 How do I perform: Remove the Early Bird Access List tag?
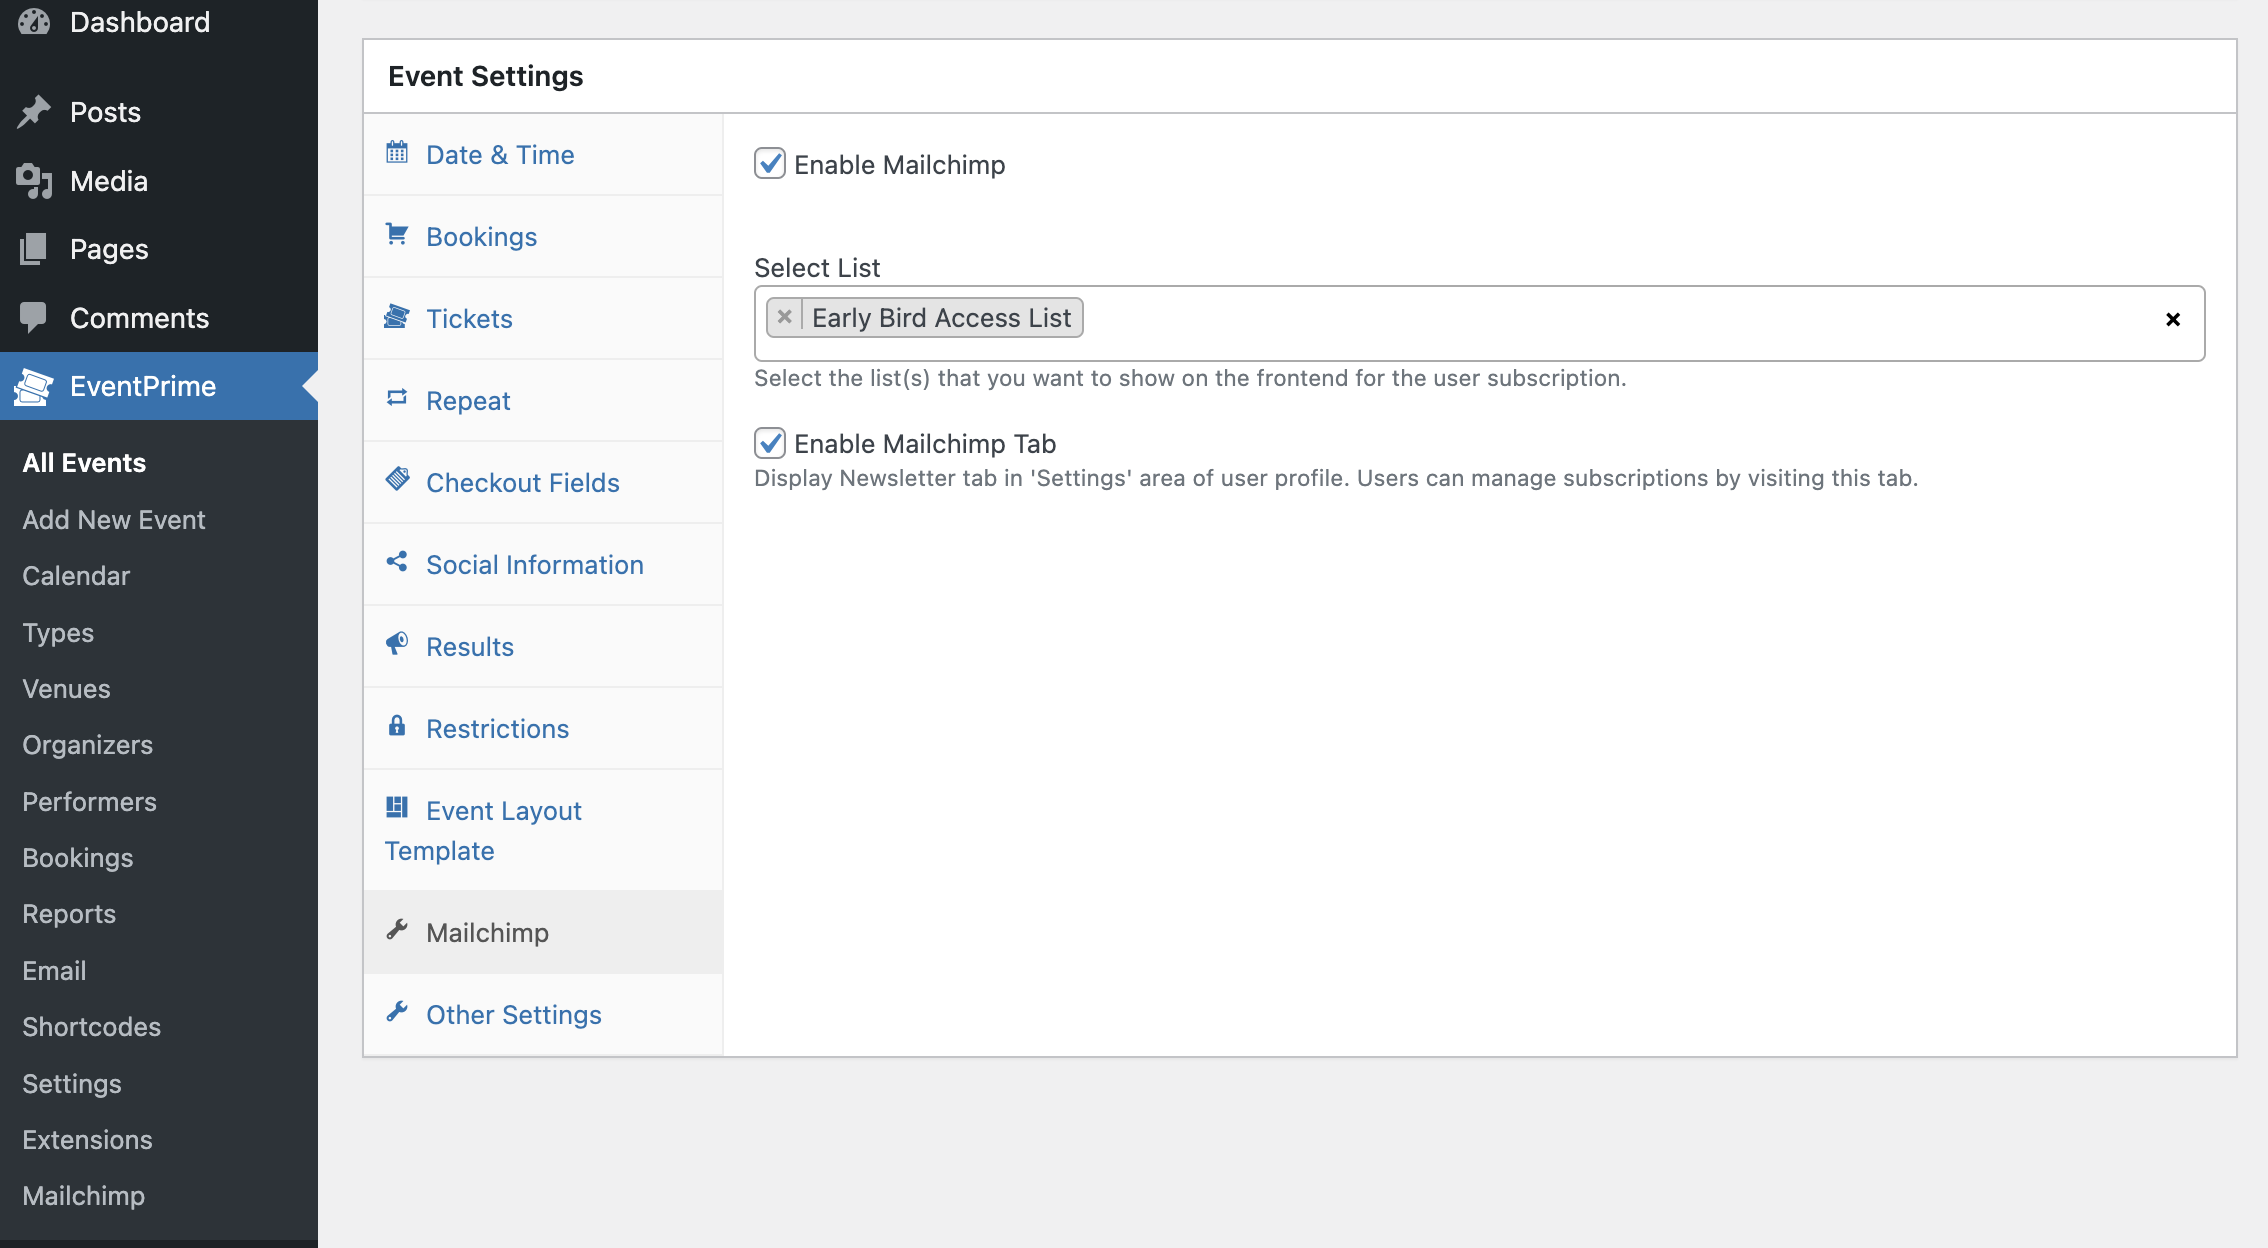pos(785,317)
